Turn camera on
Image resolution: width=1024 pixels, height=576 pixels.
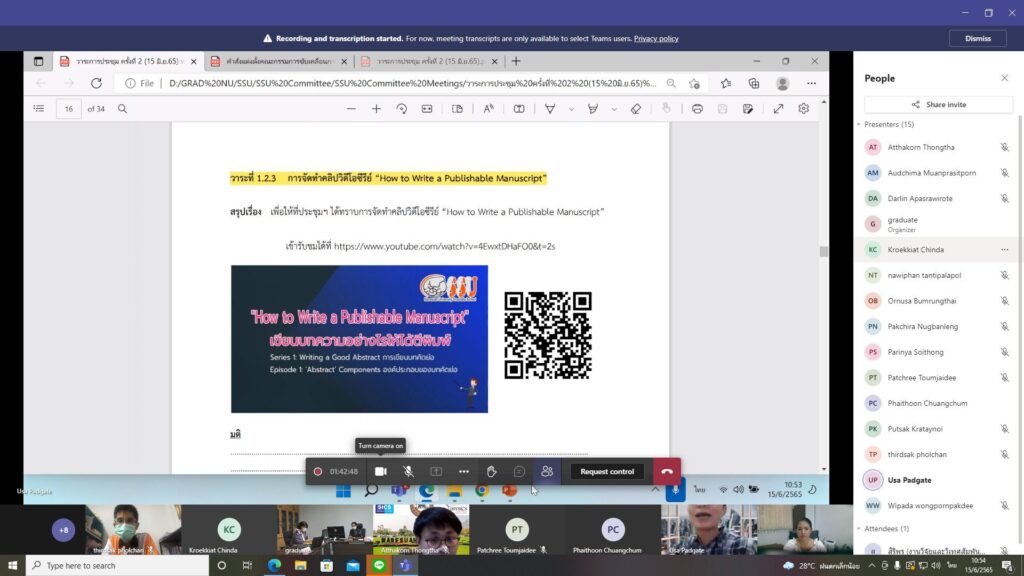381,472
